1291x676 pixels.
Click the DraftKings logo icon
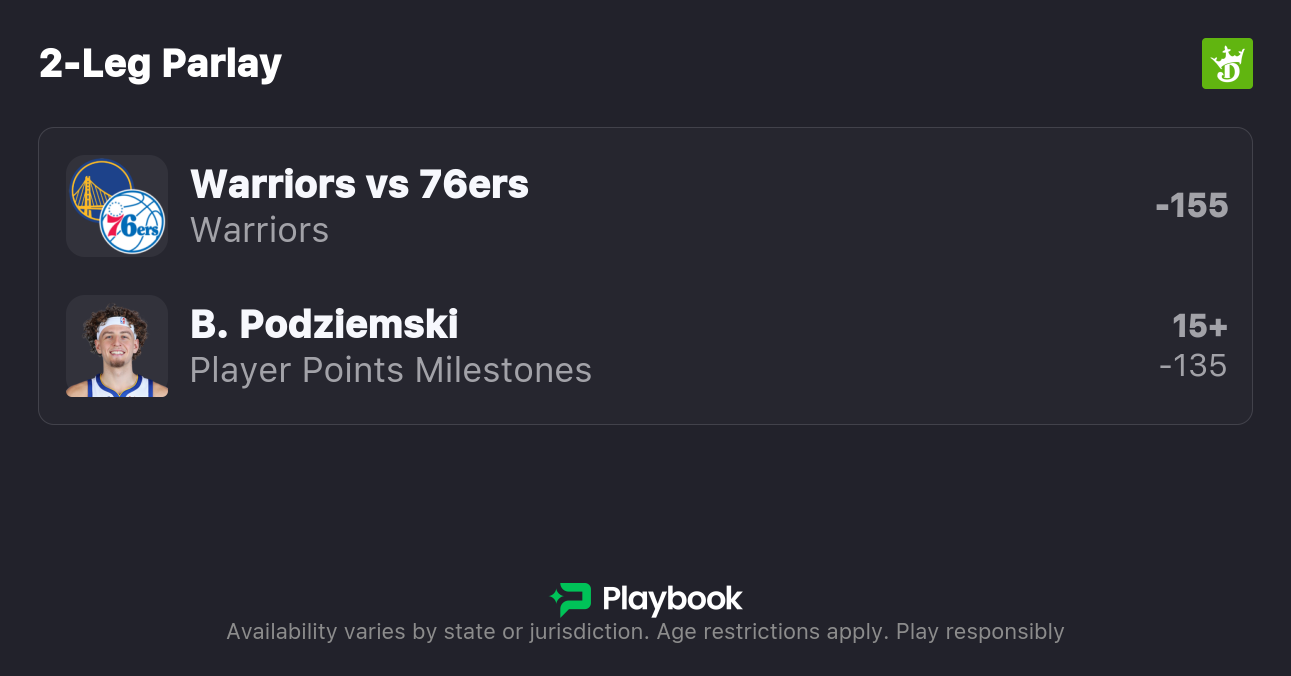coord(1226,64)
